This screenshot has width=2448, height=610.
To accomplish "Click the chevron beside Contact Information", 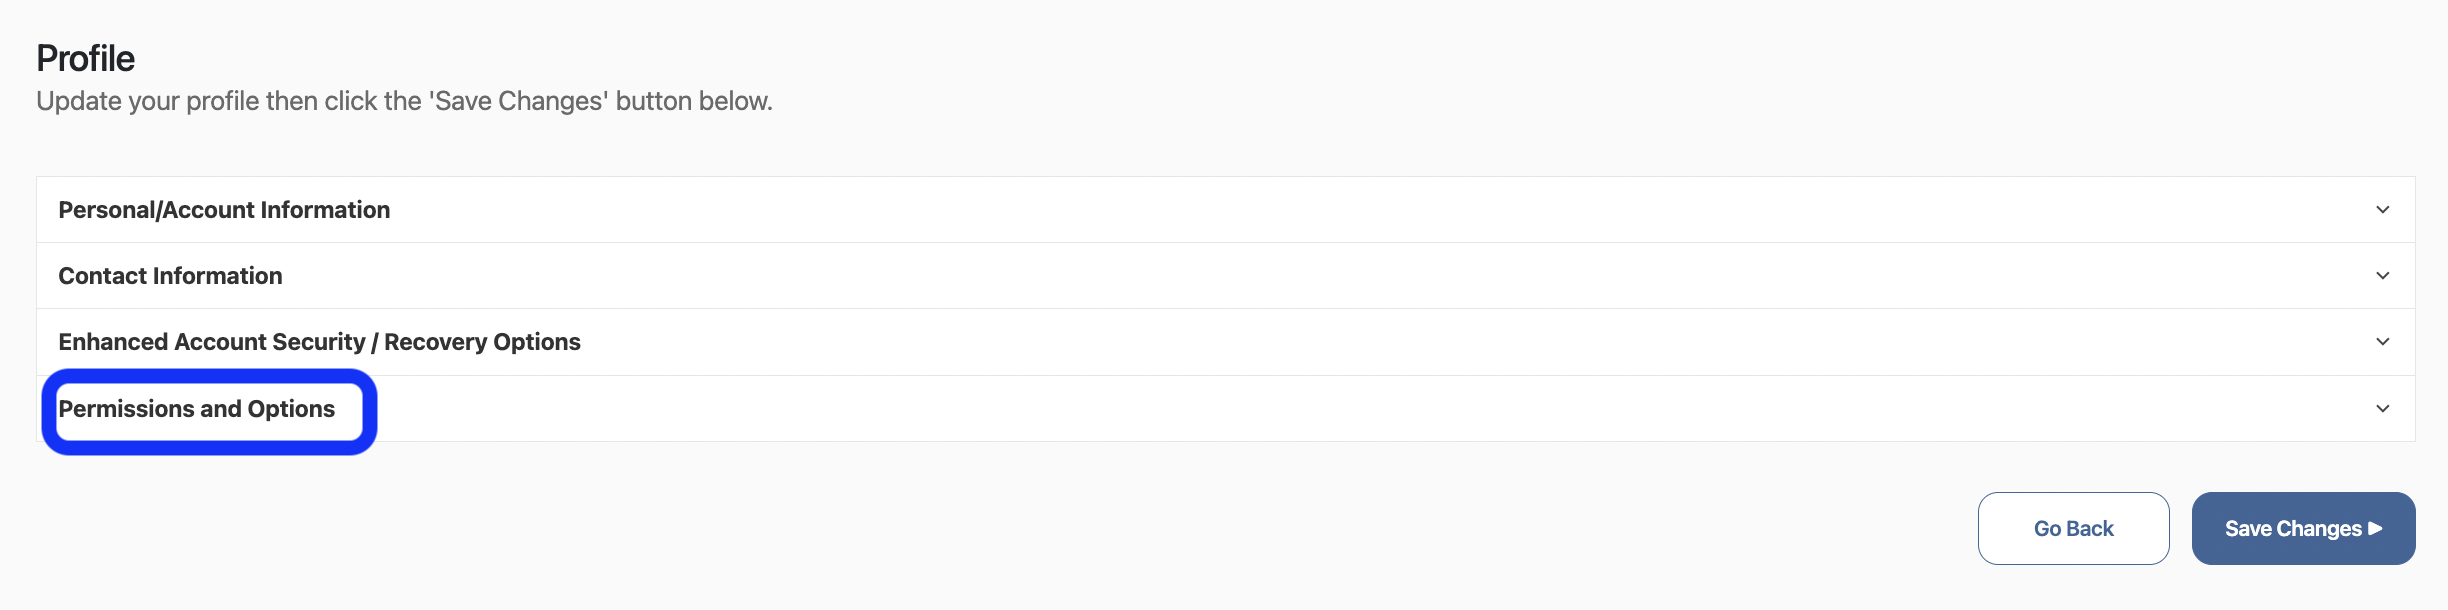I will 2382,276.
